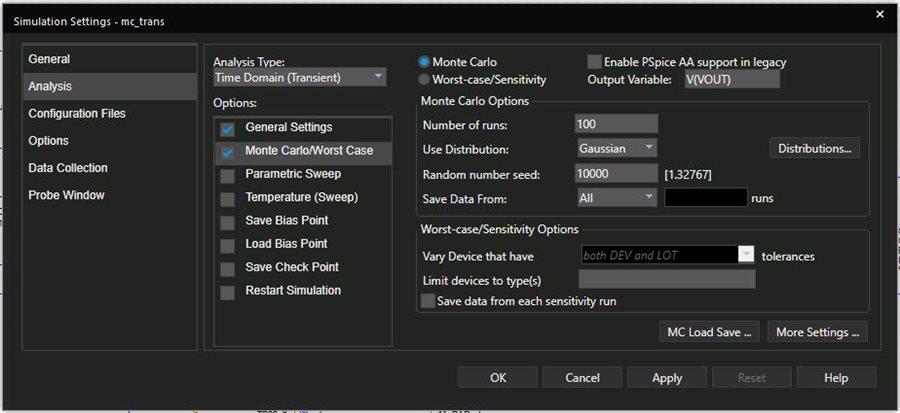Open the Configuration Files page
900x413 pixels.
click(x=110, y=114)
